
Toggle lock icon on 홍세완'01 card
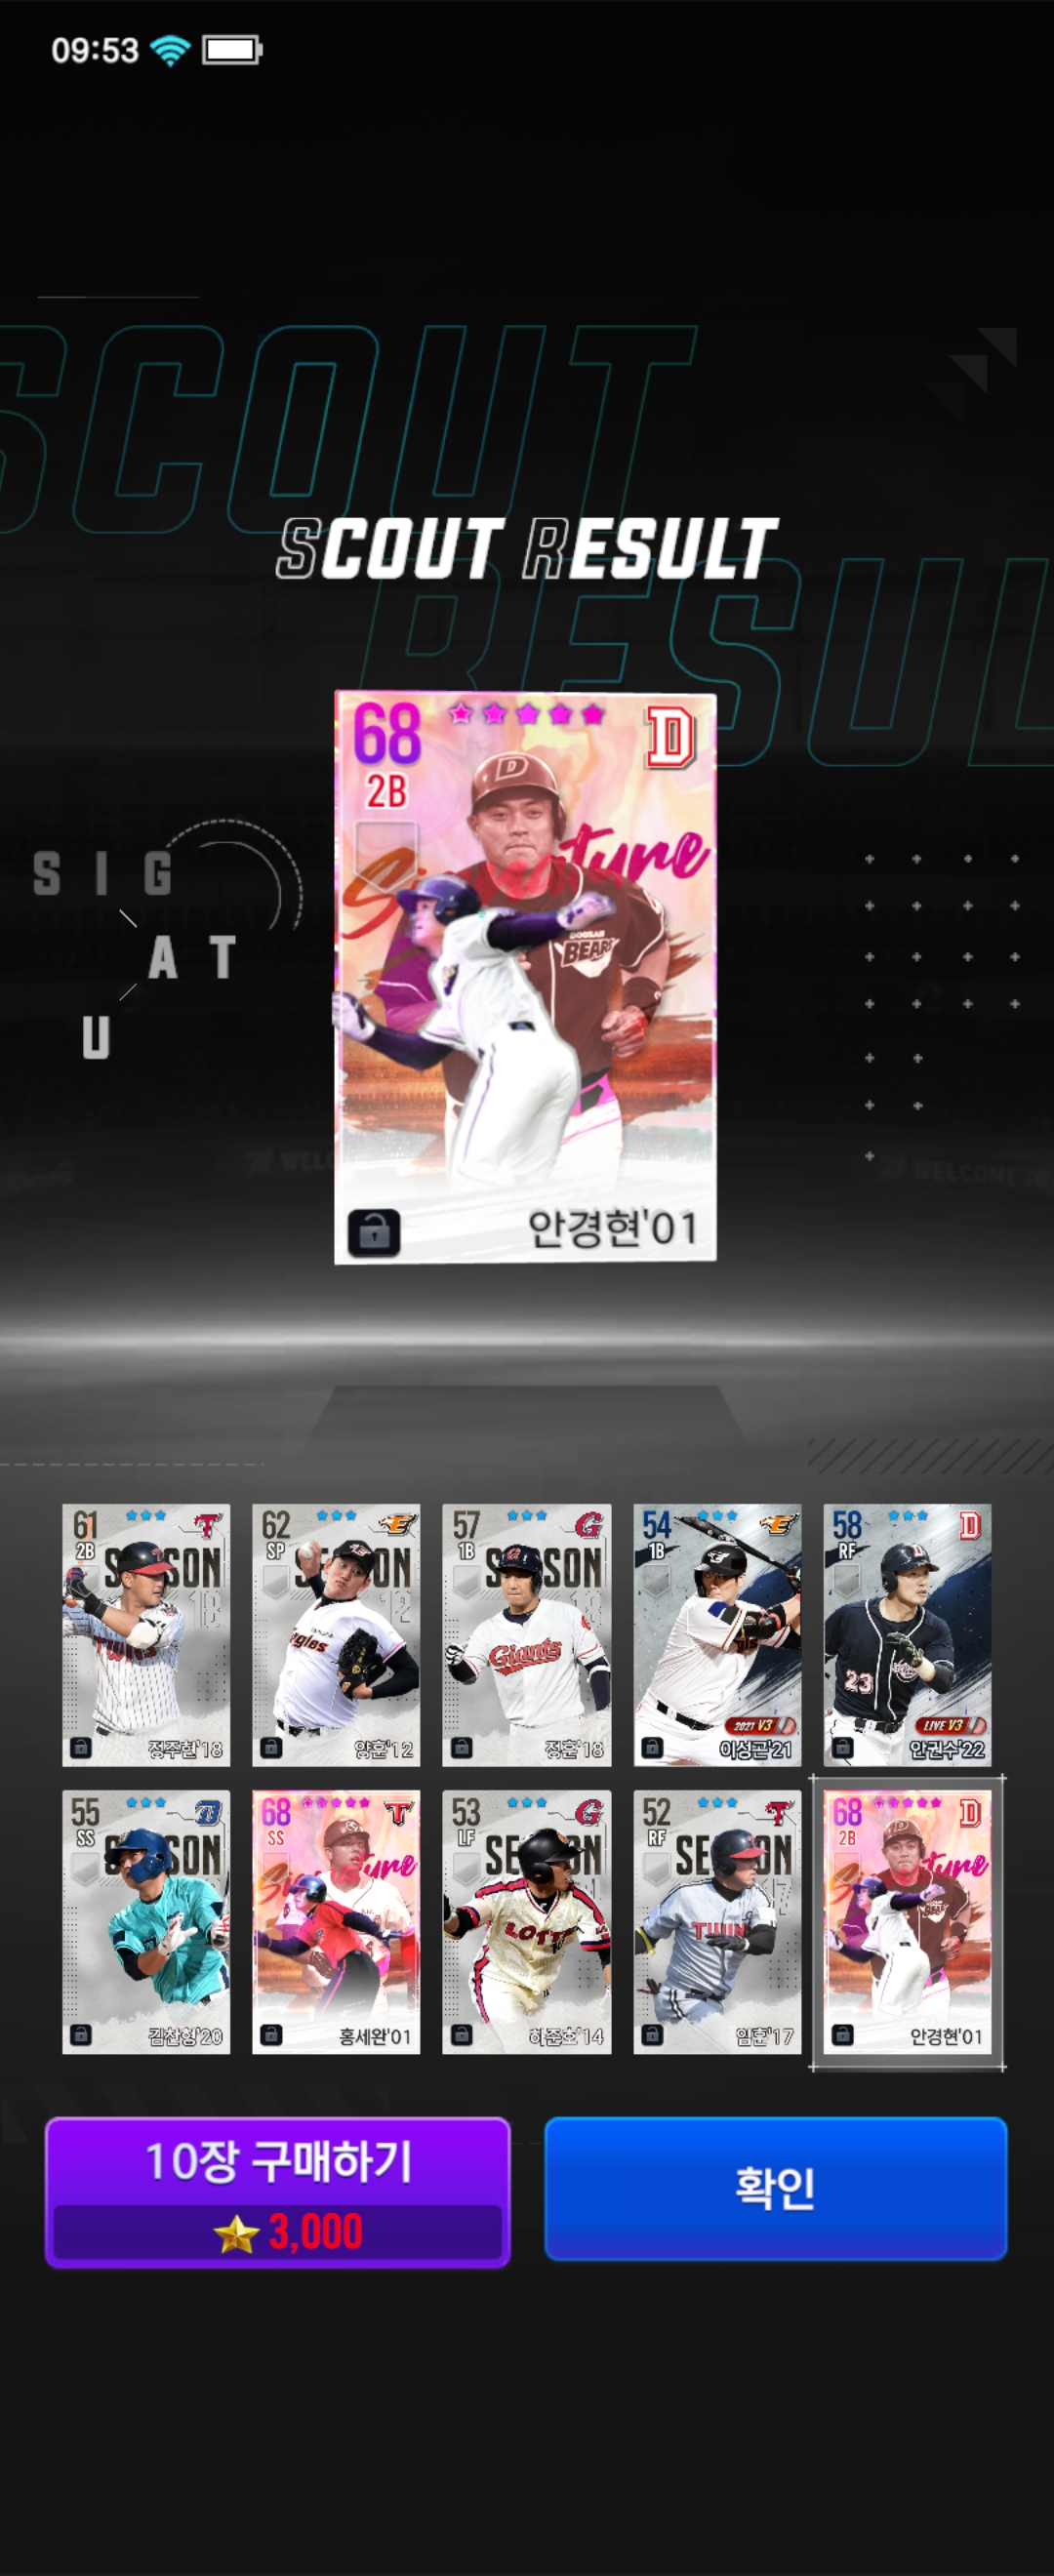[x=270, y=2034]
